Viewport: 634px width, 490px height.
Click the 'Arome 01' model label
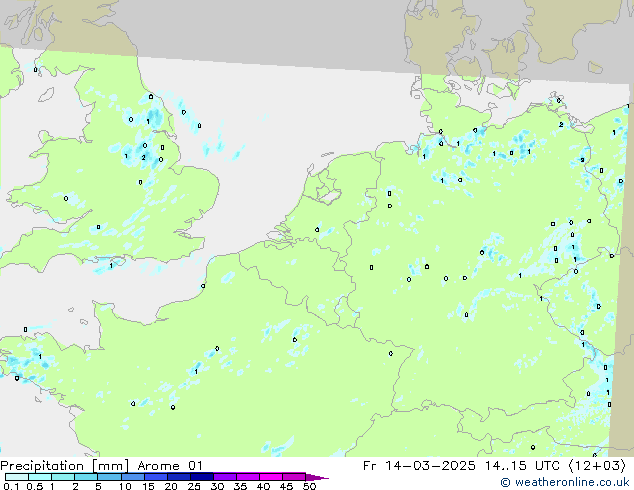click(170, 466)
